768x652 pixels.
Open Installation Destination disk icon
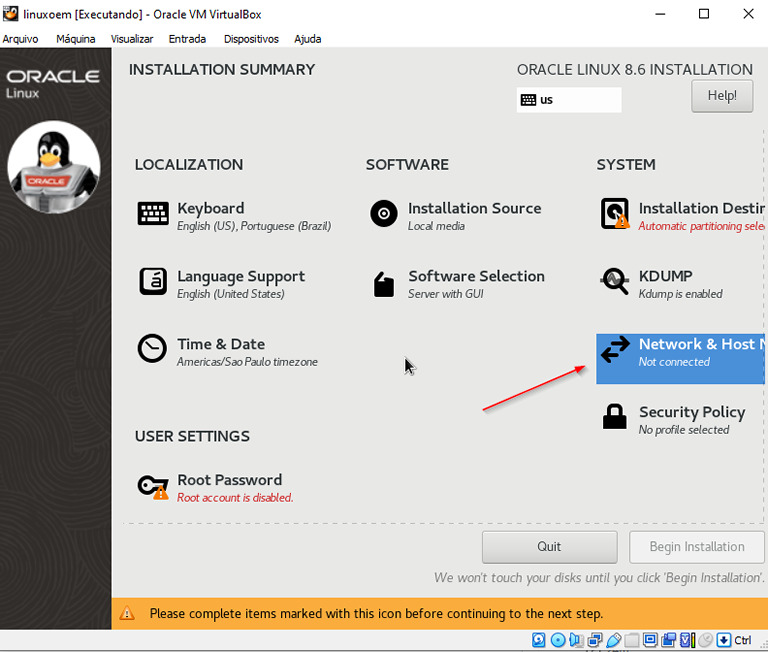615,214
